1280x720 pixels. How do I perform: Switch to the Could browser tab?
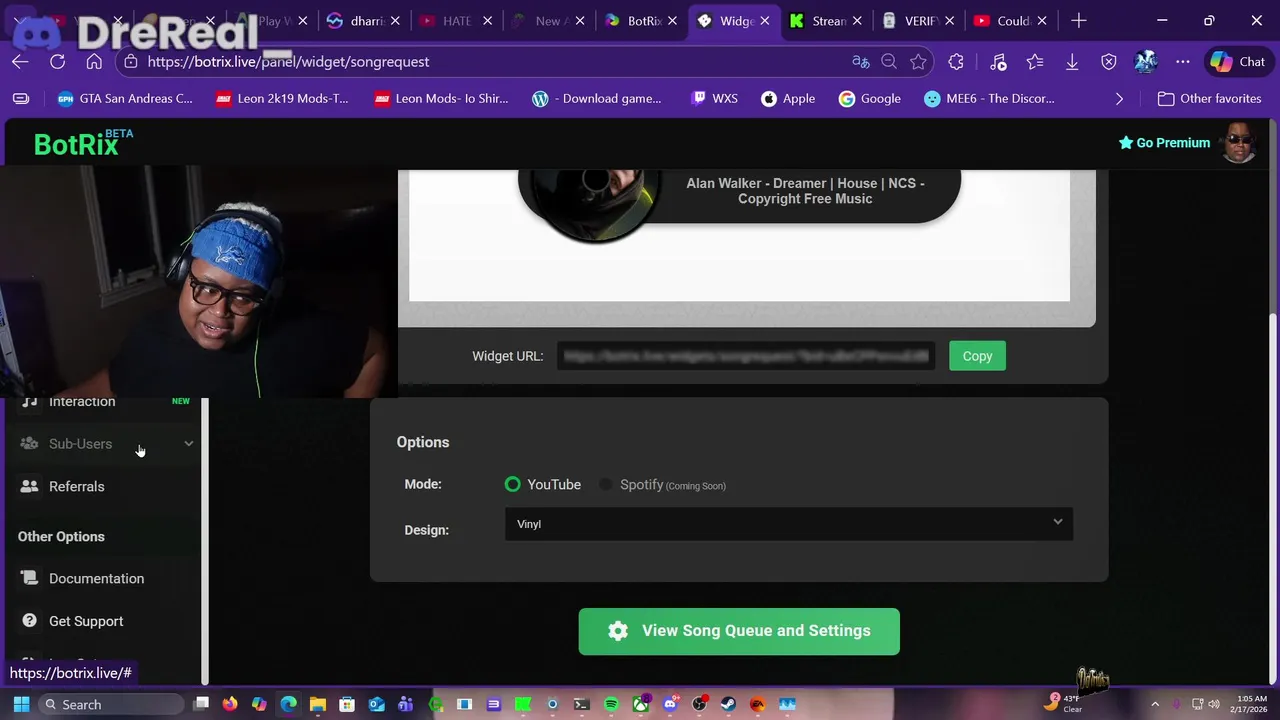pos(1010,21)
